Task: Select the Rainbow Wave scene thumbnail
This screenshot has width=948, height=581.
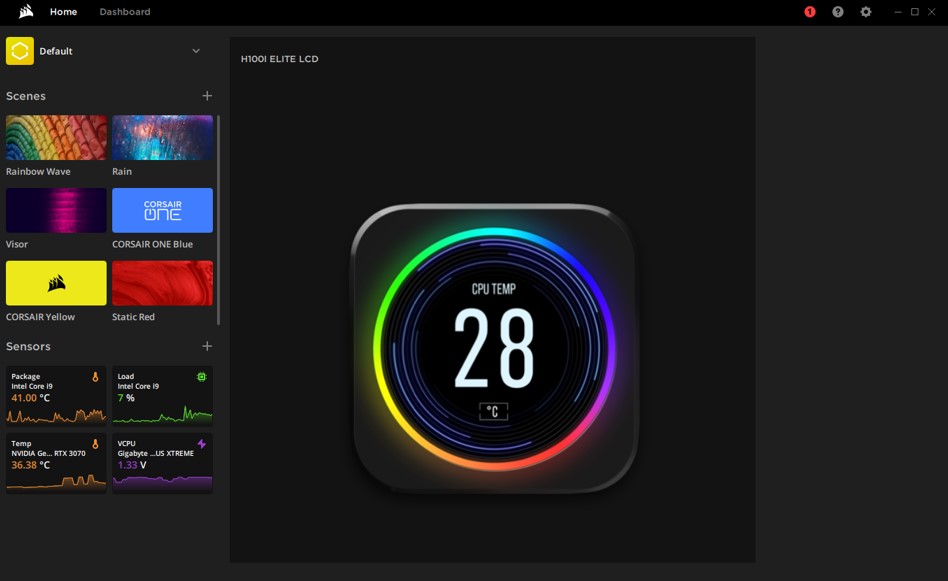Action: click(x=56, y=138)
